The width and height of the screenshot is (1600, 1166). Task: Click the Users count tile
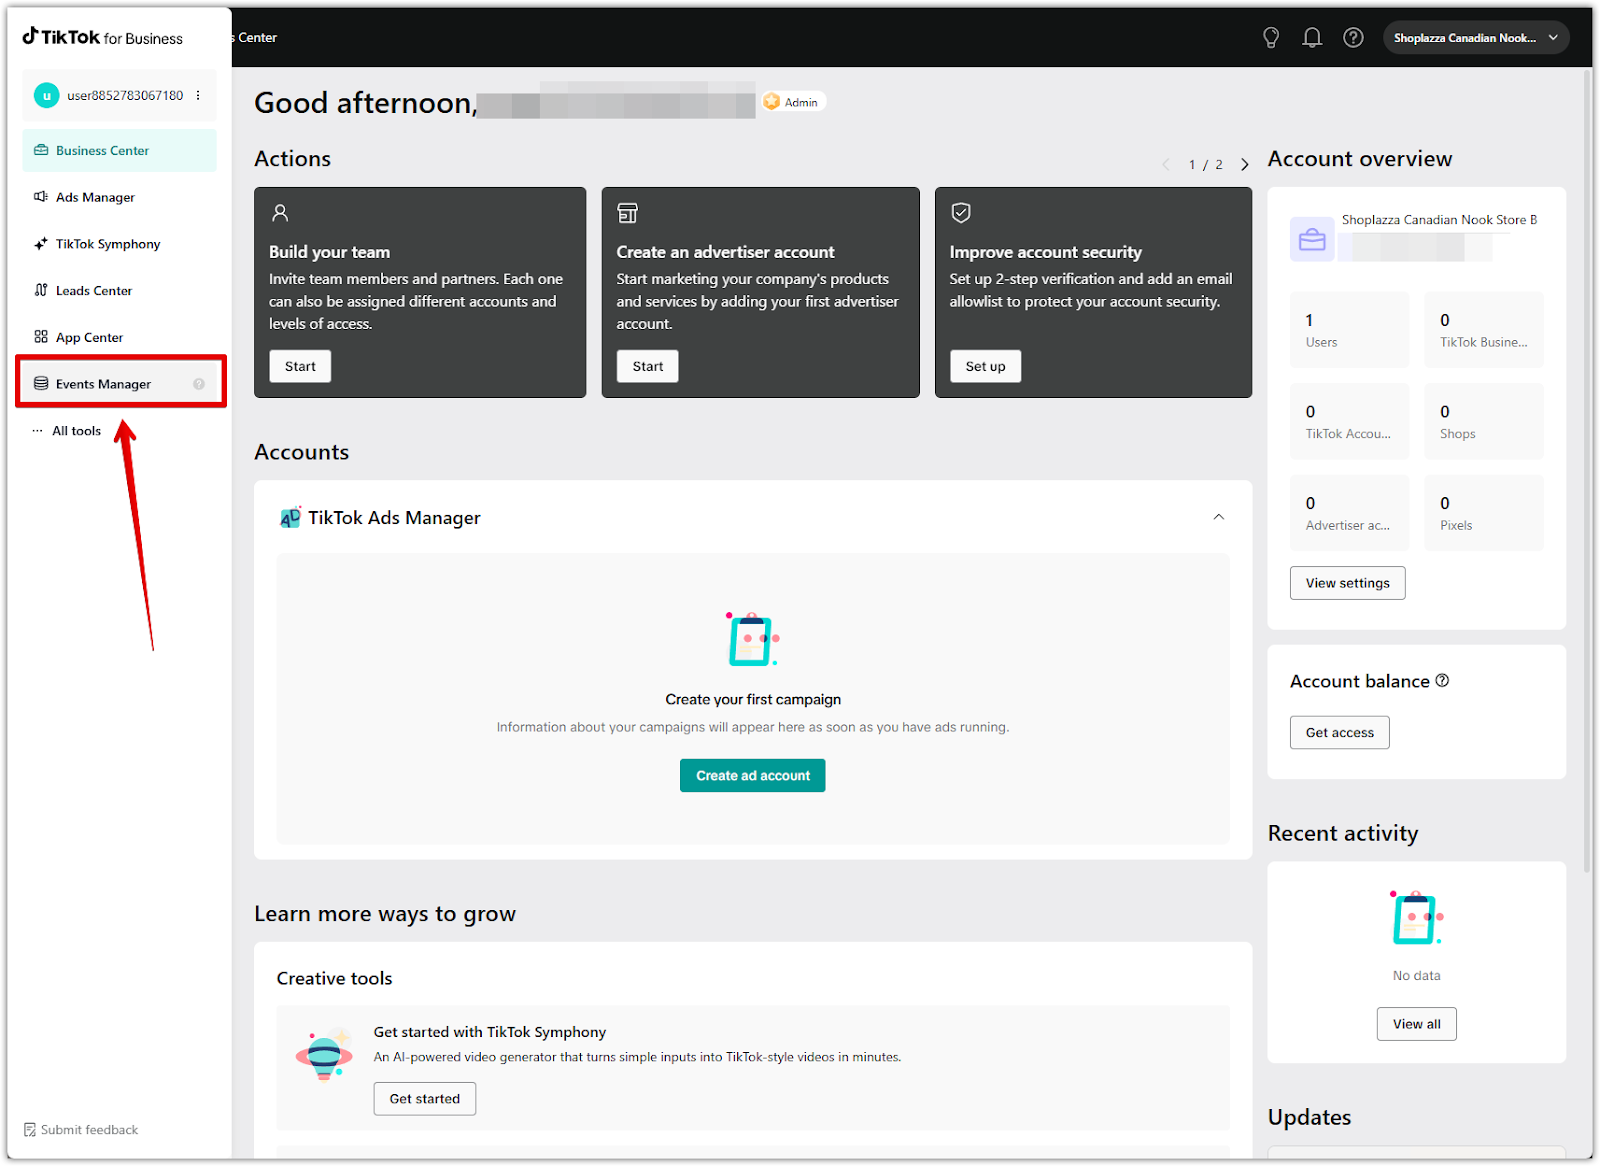tap(1349, 330)
